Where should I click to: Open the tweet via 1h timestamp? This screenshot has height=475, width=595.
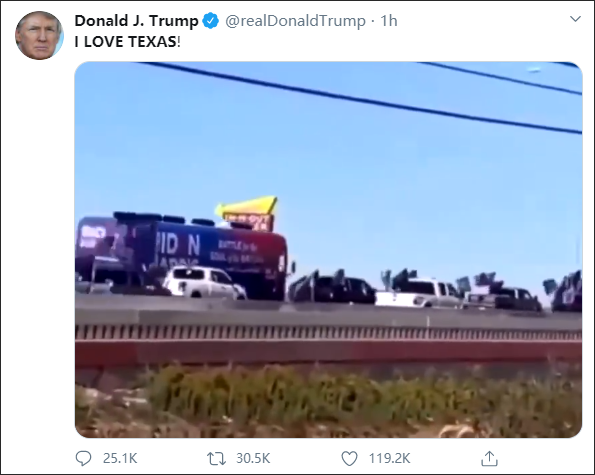click(x=389, y=21)
